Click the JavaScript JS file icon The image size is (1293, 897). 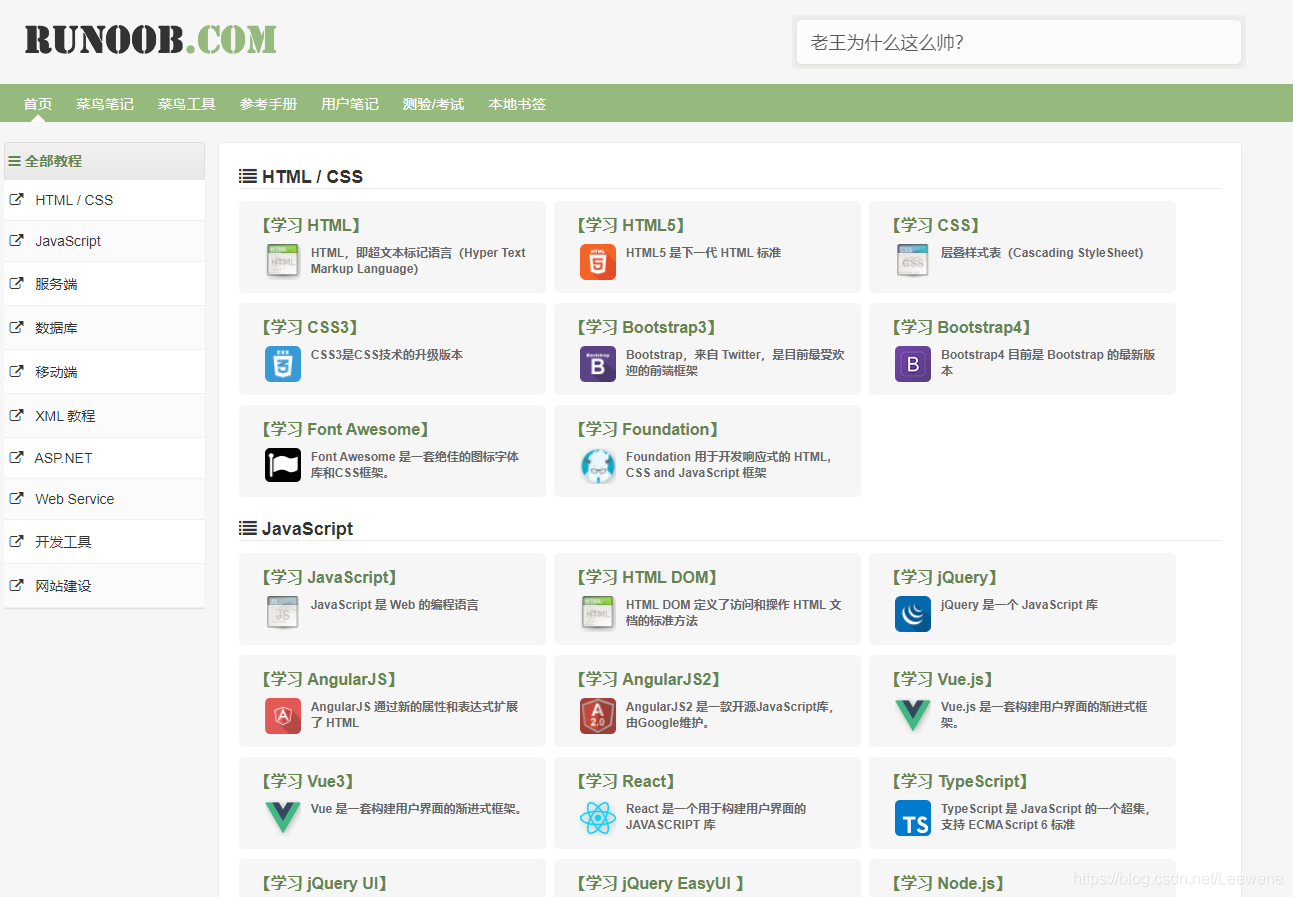[x=283, y=613]
